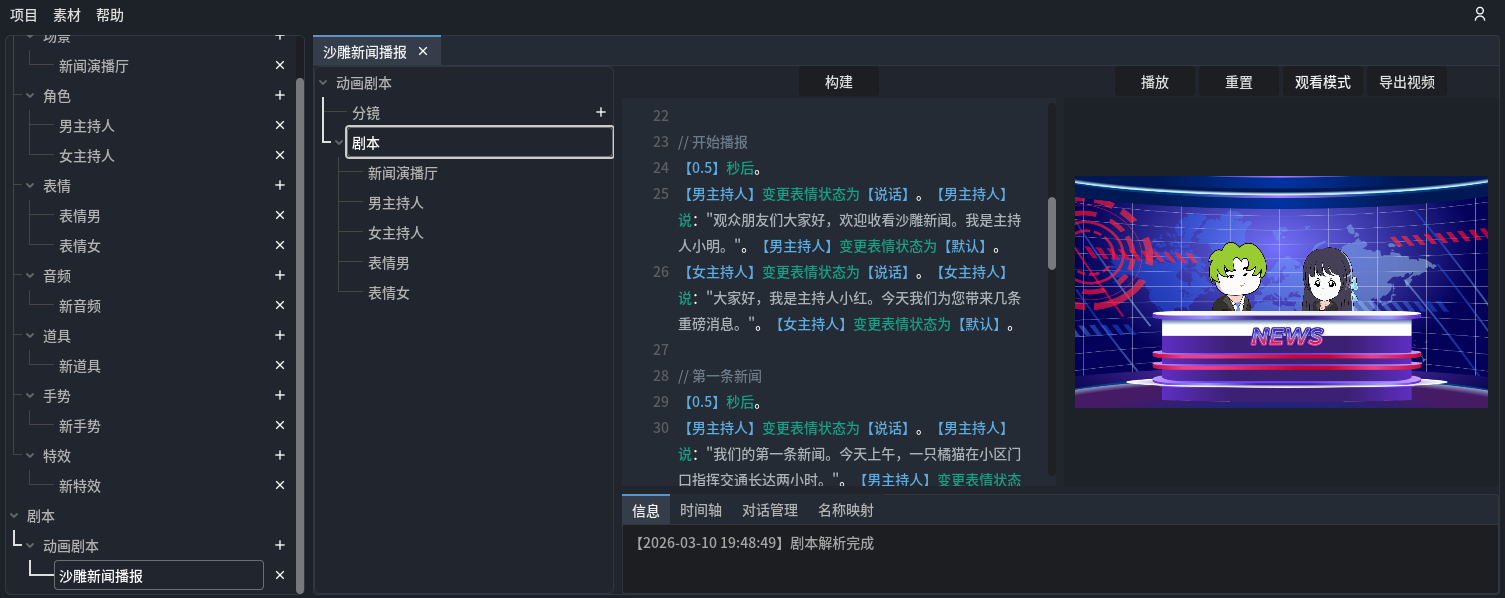Click the 播放 button
1505x598 pixels.
point(1154,81)
